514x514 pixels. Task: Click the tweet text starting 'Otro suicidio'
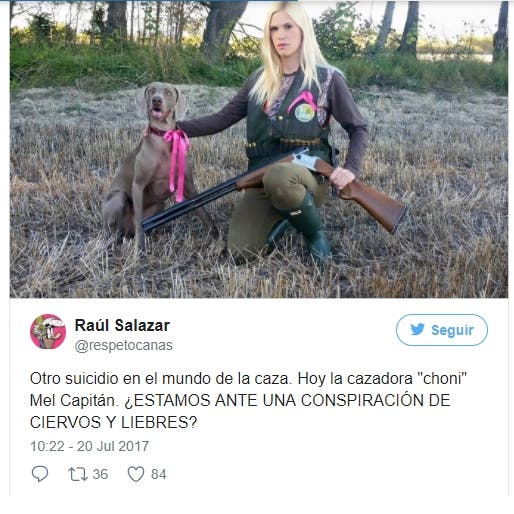click(248, 400)
